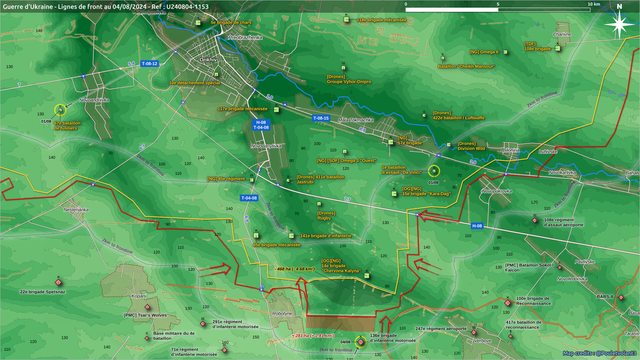Screen dimensions: 640x360
Task: Click the white scale bar at top
Action: tap(498, 9)
